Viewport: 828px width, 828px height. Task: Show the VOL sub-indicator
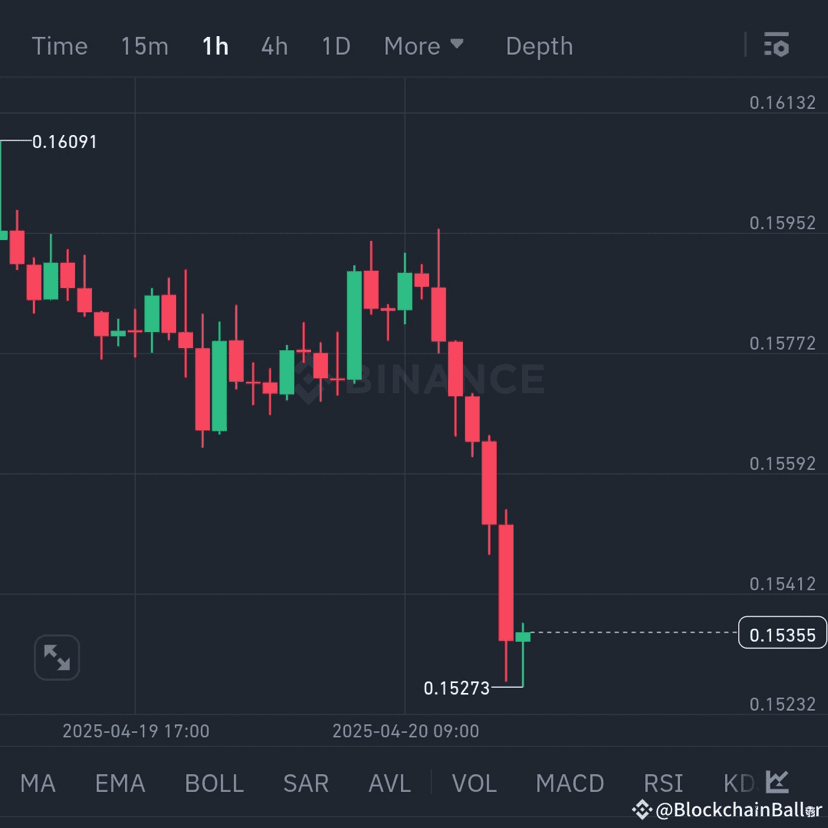474,783
